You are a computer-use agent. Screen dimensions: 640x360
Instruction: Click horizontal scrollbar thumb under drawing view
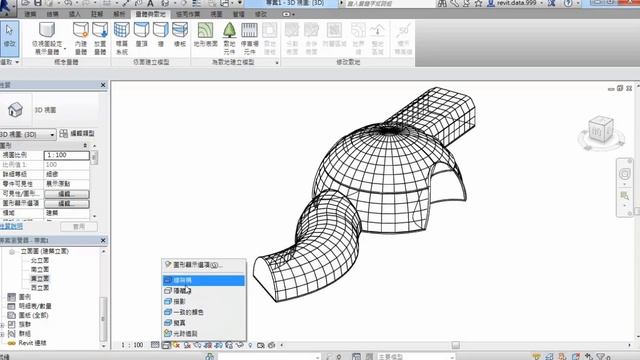pos(456,345)
